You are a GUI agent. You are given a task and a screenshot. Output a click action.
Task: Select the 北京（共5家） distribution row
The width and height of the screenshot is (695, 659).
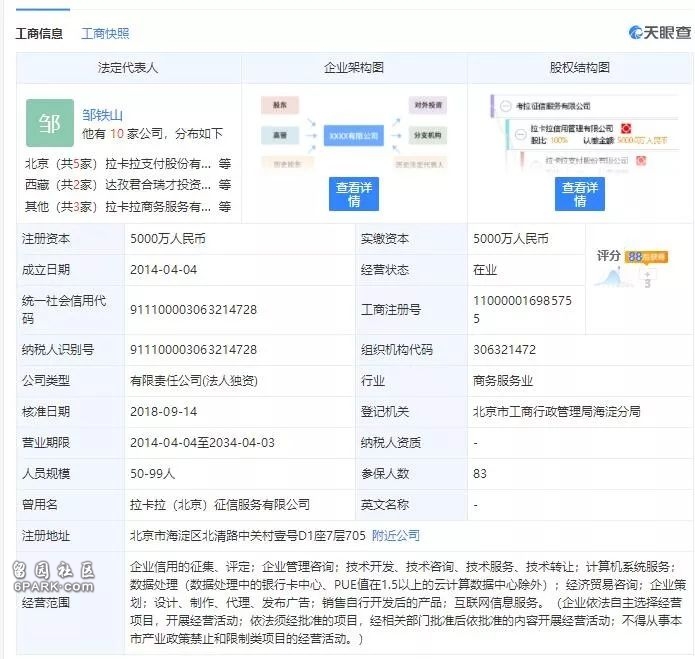pos(128,164)
